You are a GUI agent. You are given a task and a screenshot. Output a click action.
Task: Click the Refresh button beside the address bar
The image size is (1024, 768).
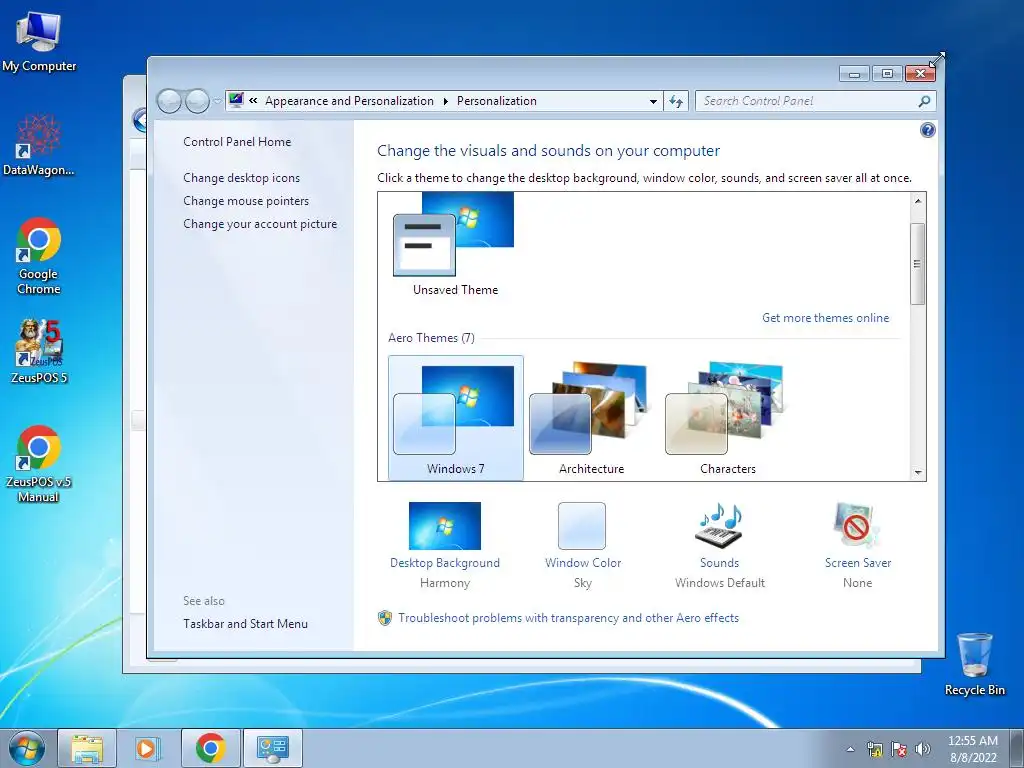tap(676, 101)
